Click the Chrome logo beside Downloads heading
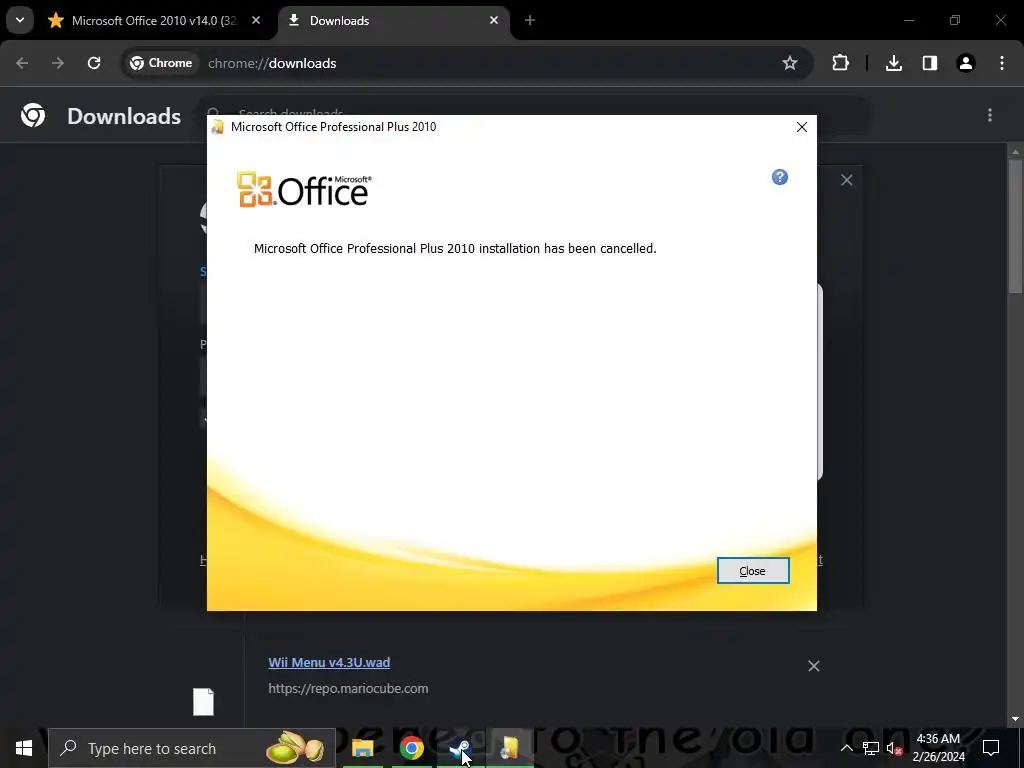 pyautogui.click(x=33, y=116)
